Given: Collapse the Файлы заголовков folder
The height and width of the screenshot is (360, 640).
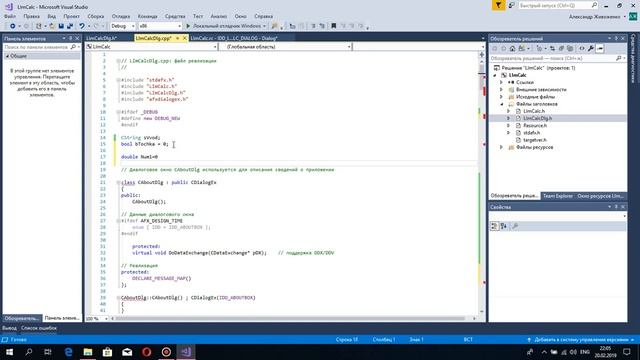Looking at the screenshot, I should pyautogui.click(x=502, y=104).
